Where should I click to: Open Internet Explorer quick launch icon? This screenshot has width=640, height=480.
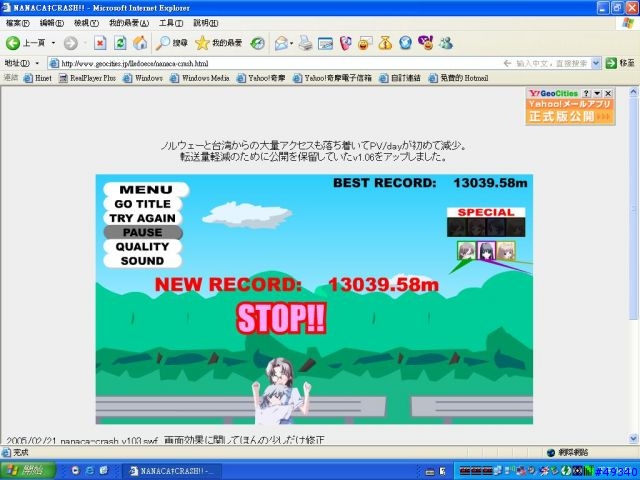pyautogui.click(x=89, y=471)
